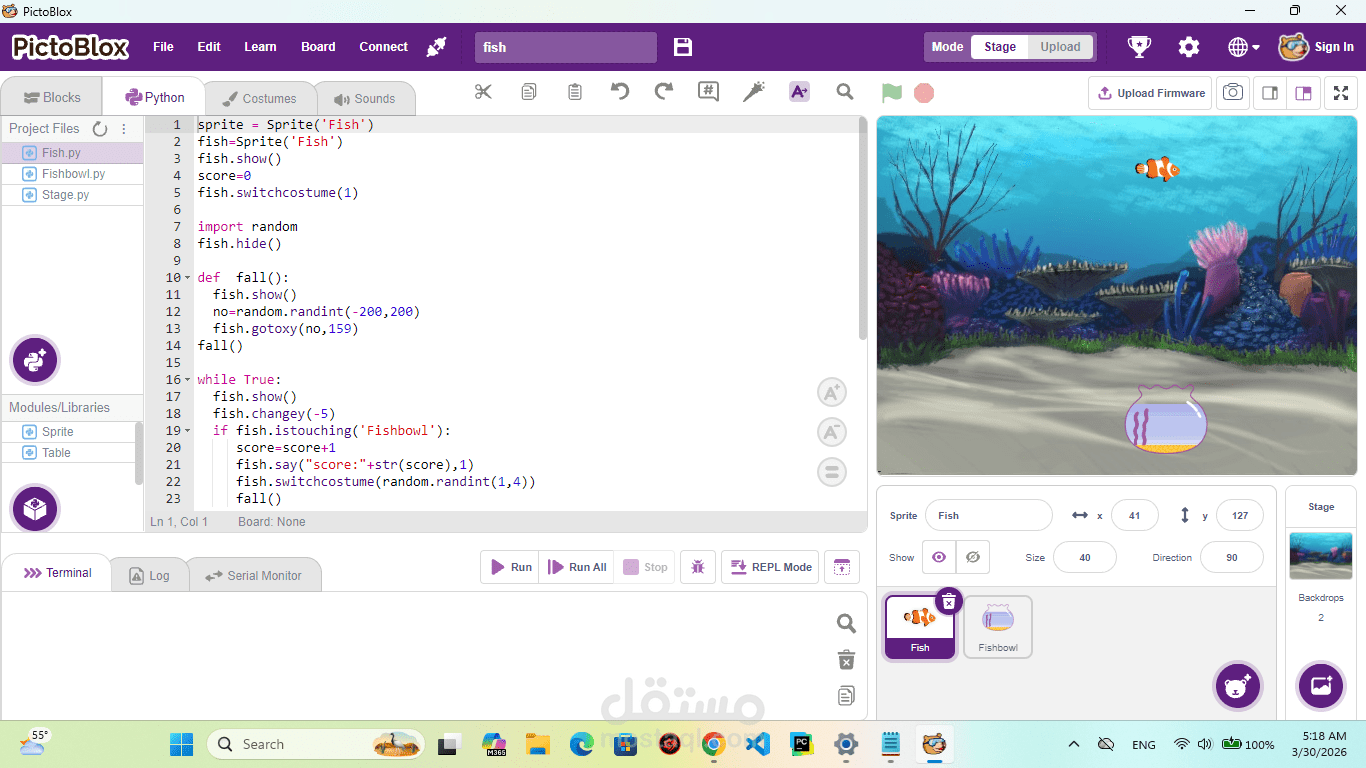This screenshot has width=1366, height=768.
Task: Open the Log tab
Action: tap(149, 575)
